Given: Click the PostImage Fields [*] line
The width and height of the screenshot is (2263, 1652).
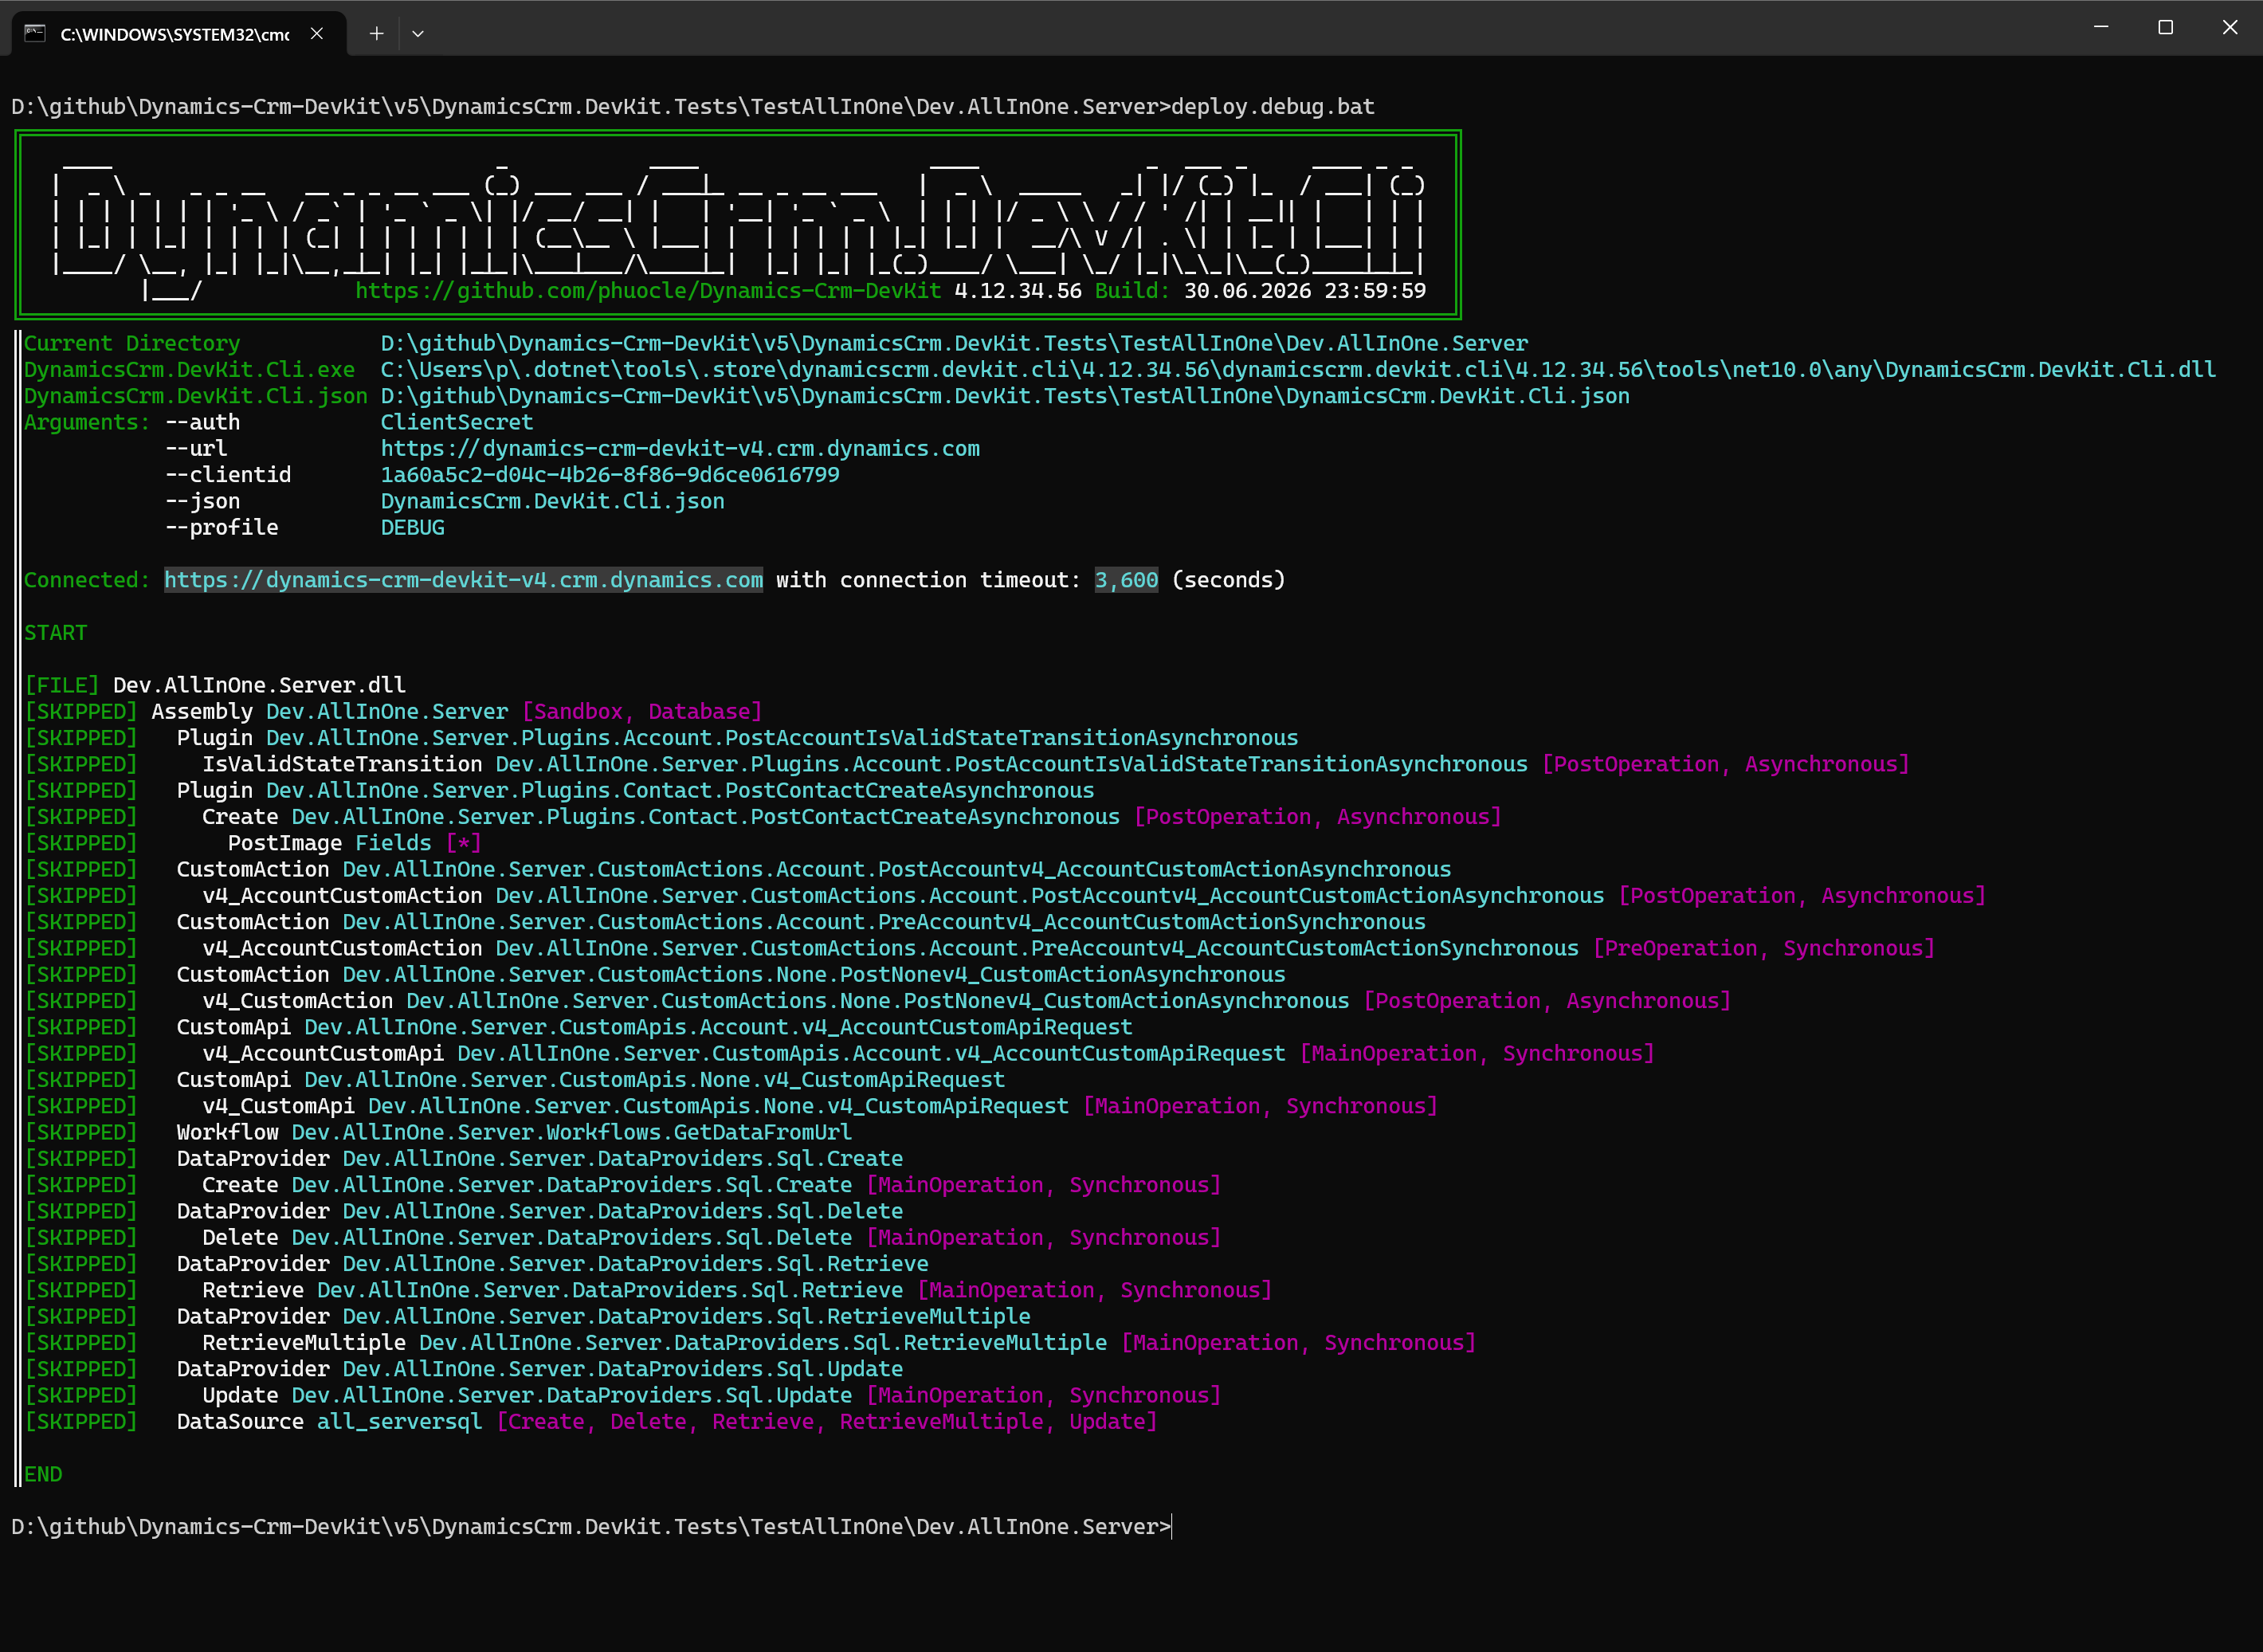Looking at the screenshot, I should 355,844.
